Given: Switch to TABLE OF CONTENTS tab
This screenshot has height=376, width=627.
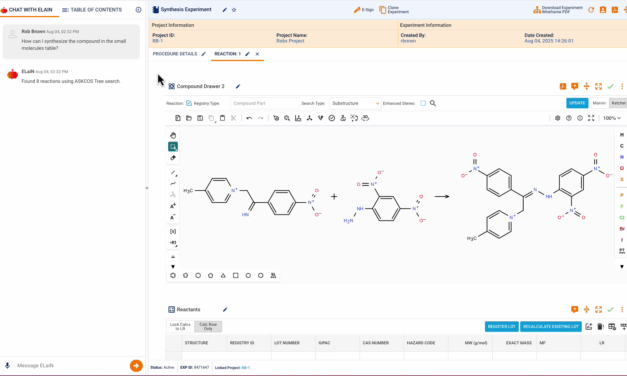Looking at the screenshot, I should (92, 10).
